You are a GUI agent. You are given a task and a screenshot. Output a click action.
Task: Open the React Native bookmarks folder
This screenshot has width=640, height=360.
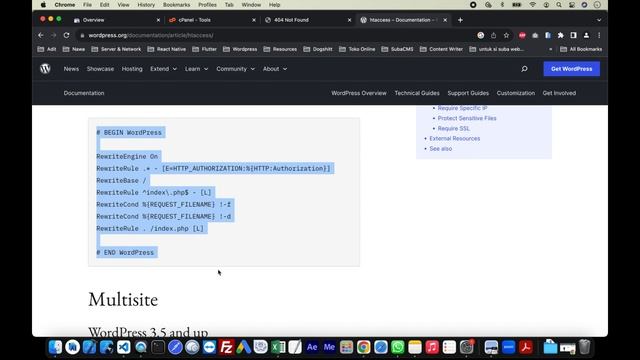coord(167,49)
